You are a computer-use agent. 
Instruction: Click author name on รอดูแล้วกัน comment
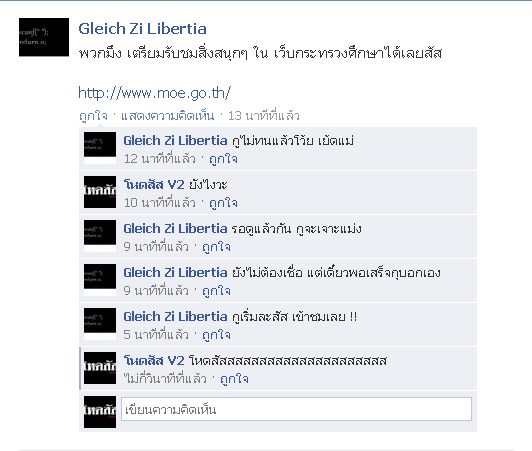click(x=175, y=228)
